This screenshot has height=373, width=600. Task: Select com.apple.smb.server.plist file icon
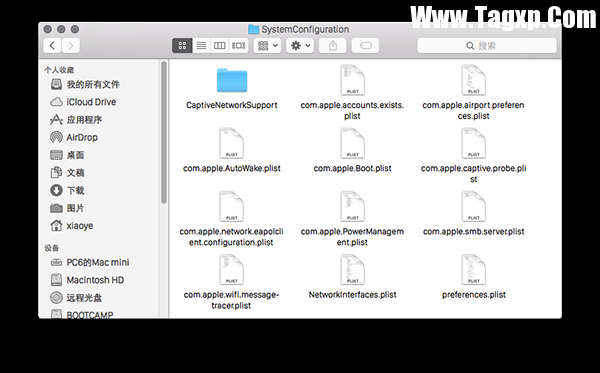pos(473,206)
